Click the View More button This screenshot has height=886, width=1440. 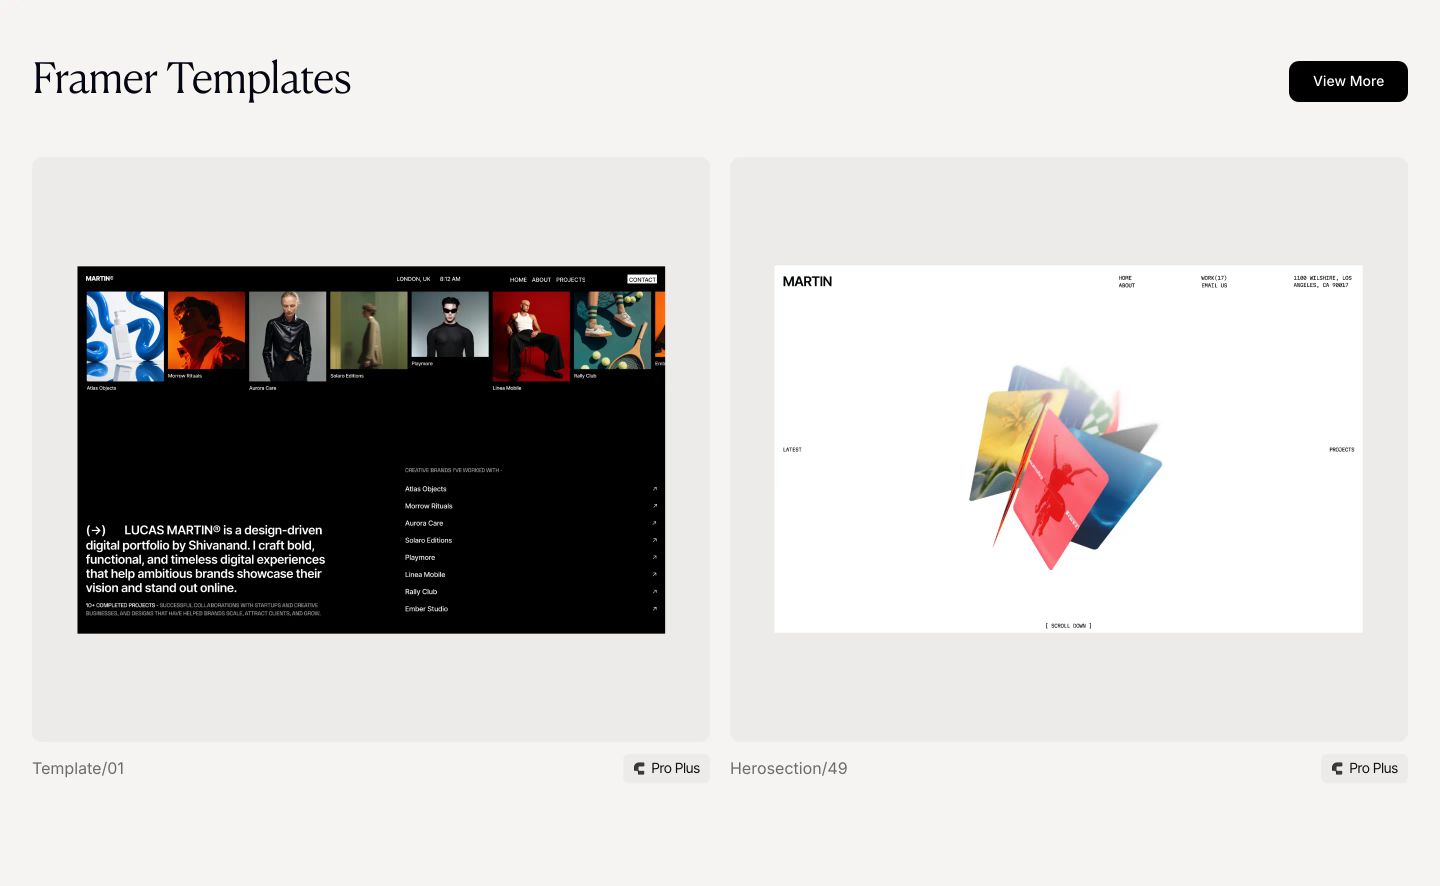coord(1348,81)
